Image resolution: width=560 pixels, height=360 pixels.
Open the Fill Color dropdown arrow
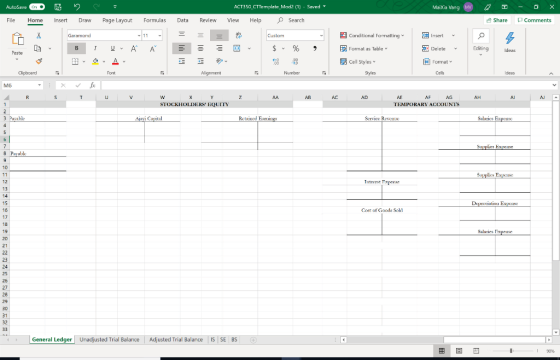coord(104,61)
